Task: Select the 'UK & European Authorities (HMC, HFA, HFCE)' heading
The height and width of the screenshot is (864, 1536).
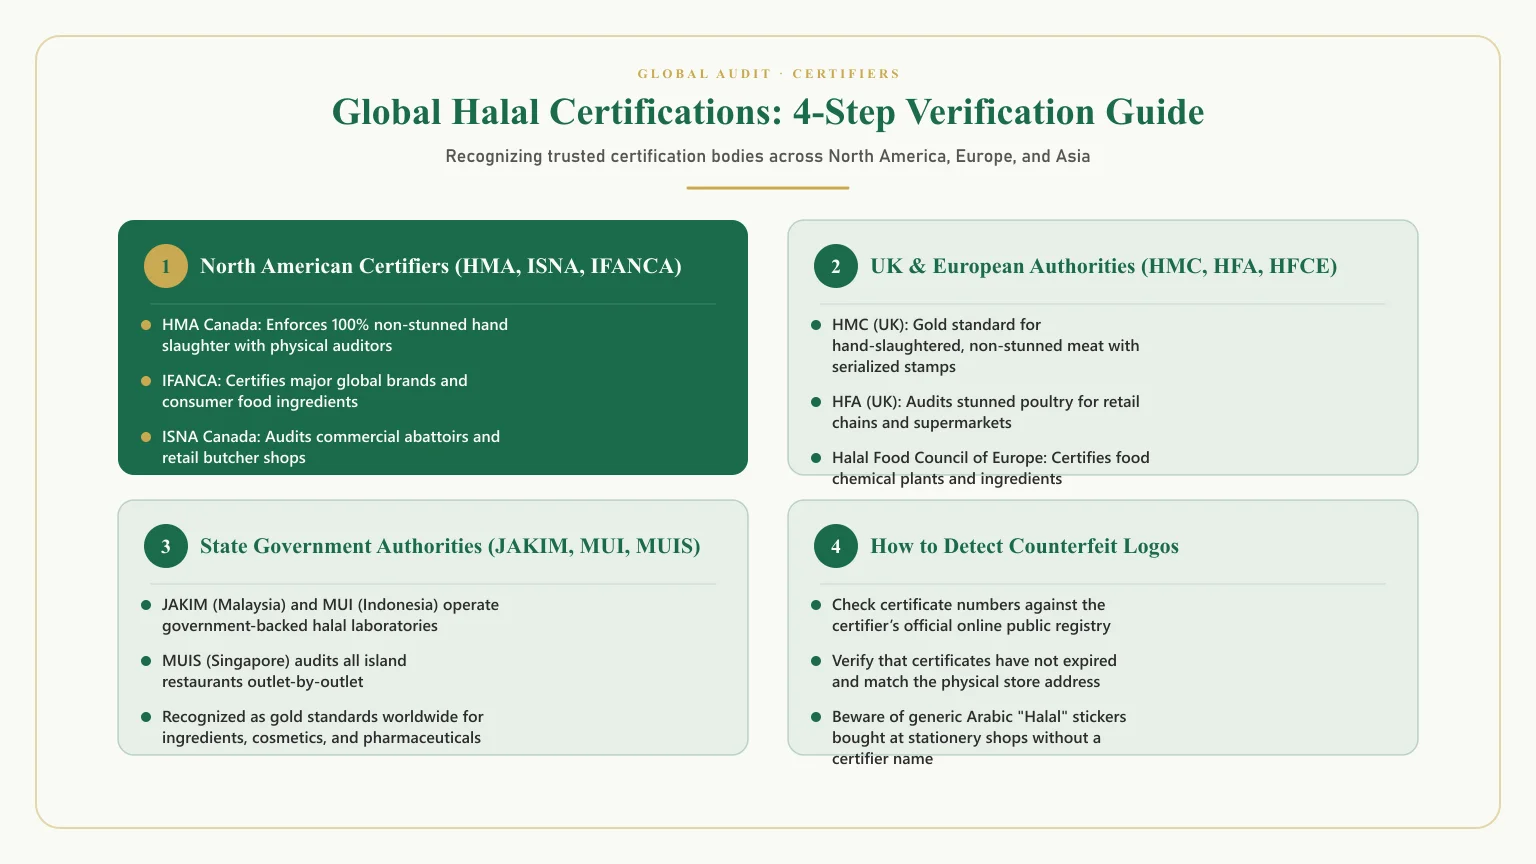Action: (1104, 266)
